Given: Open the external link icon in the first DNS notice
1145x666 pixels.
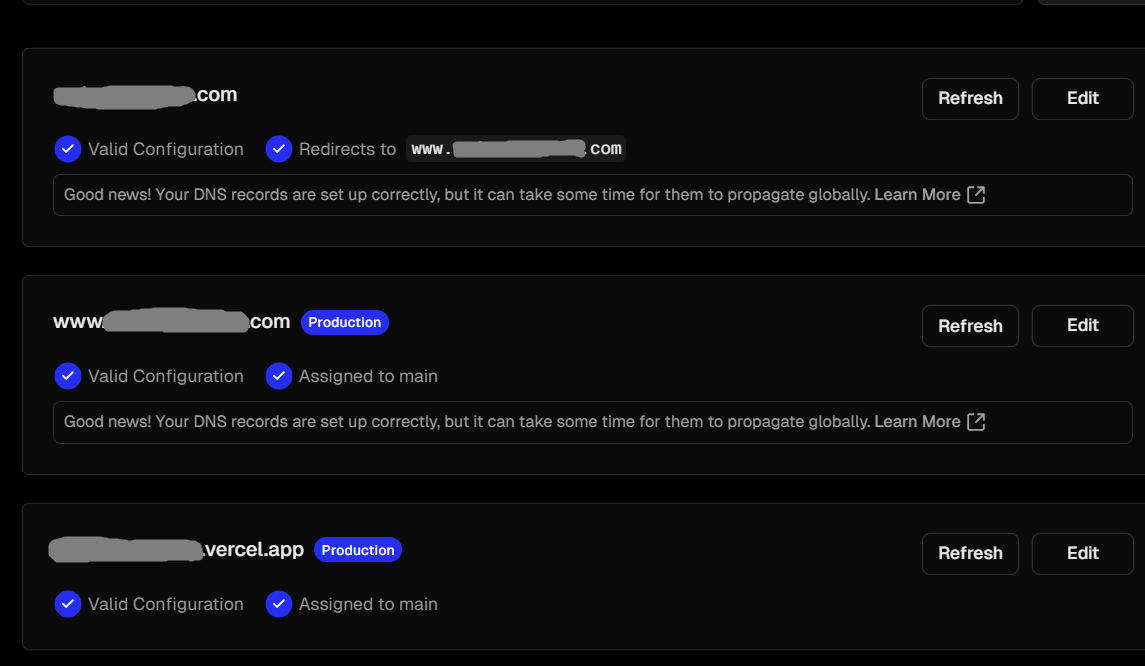Looking at the screenshot, I should point(976,195).
